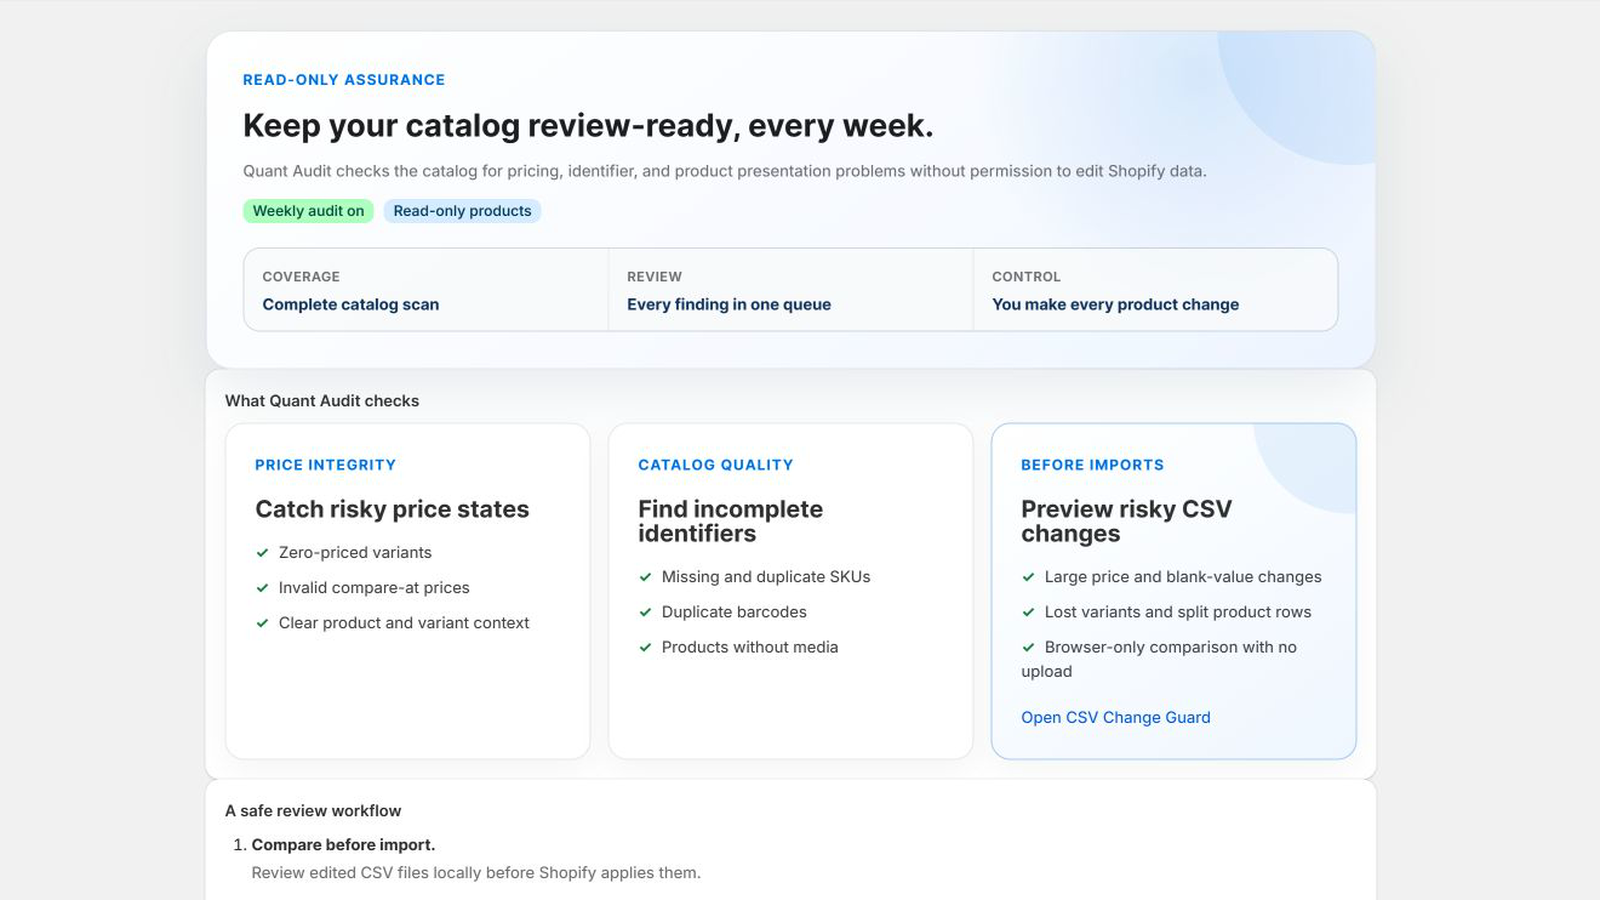Click Every finding in one queue text

729,304
